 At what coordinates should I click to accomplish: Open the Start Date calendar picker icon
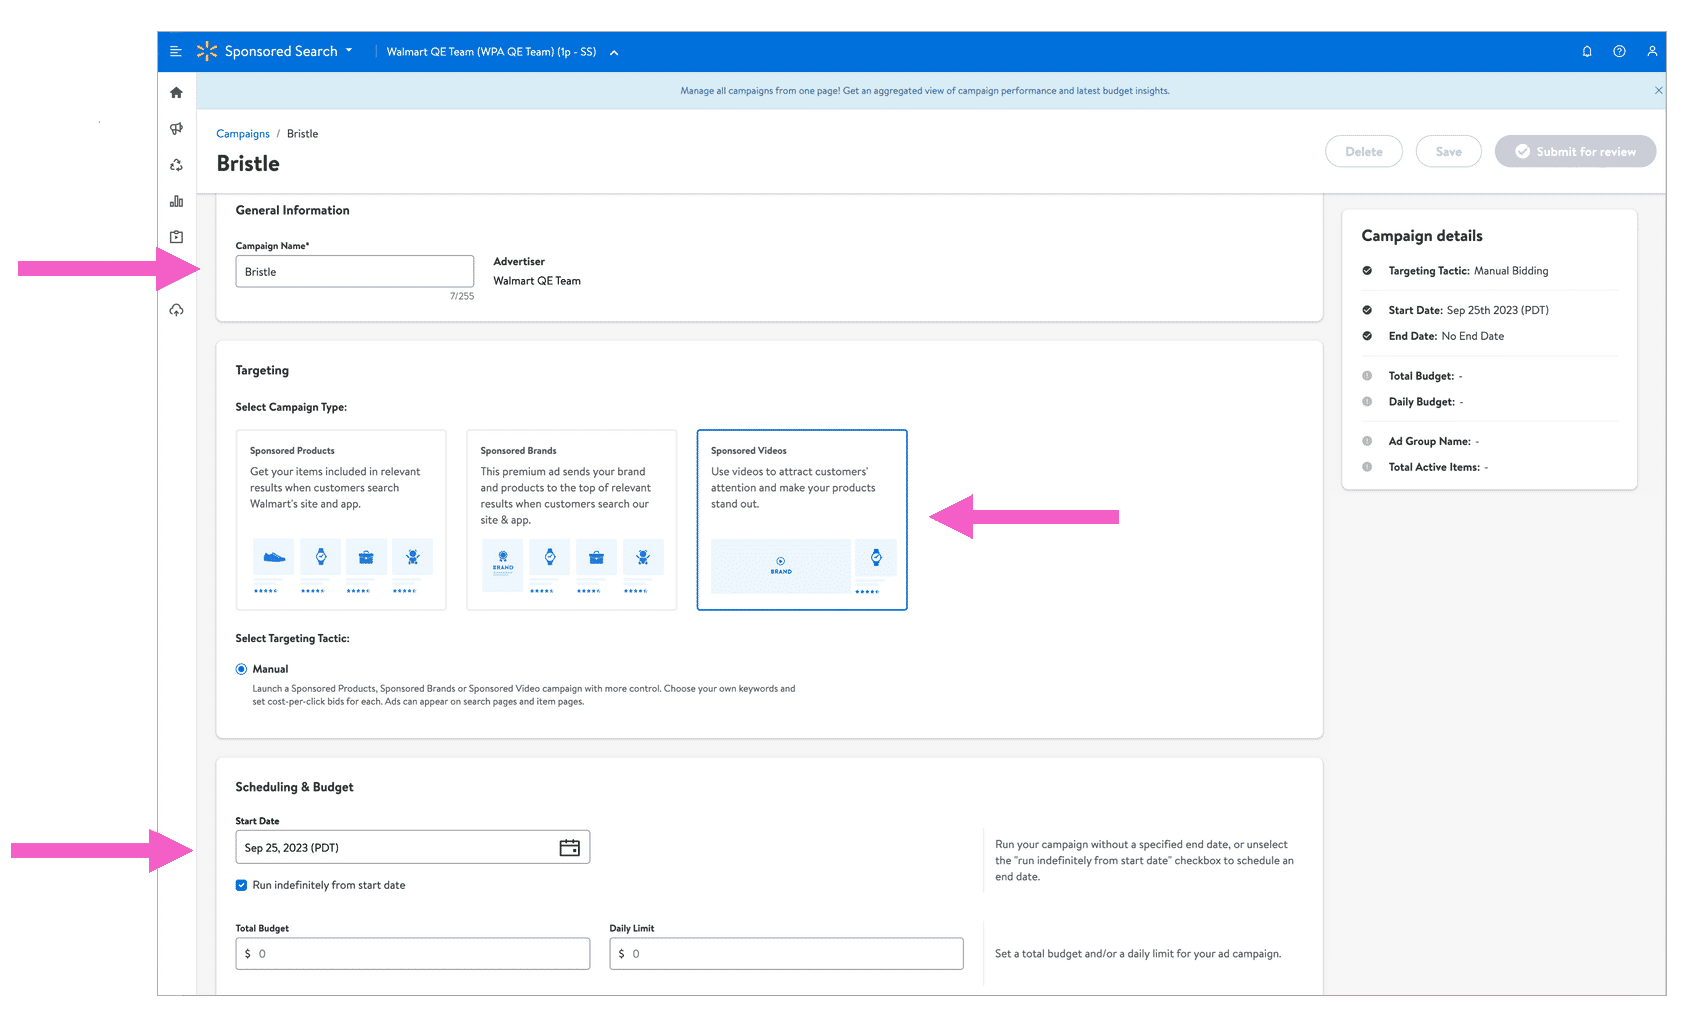[569, 848]
